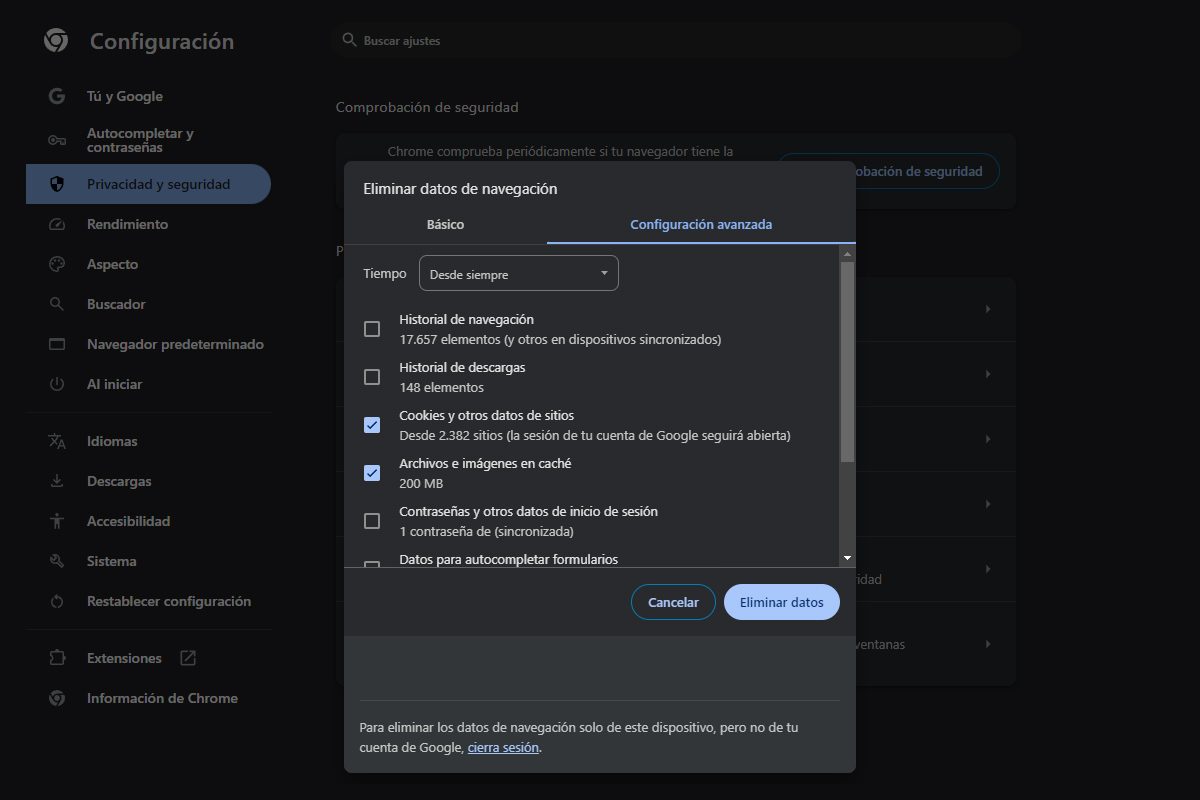Click the Buscador magnifier icon
Screen dimensions: 1200x800
[55, 303]
